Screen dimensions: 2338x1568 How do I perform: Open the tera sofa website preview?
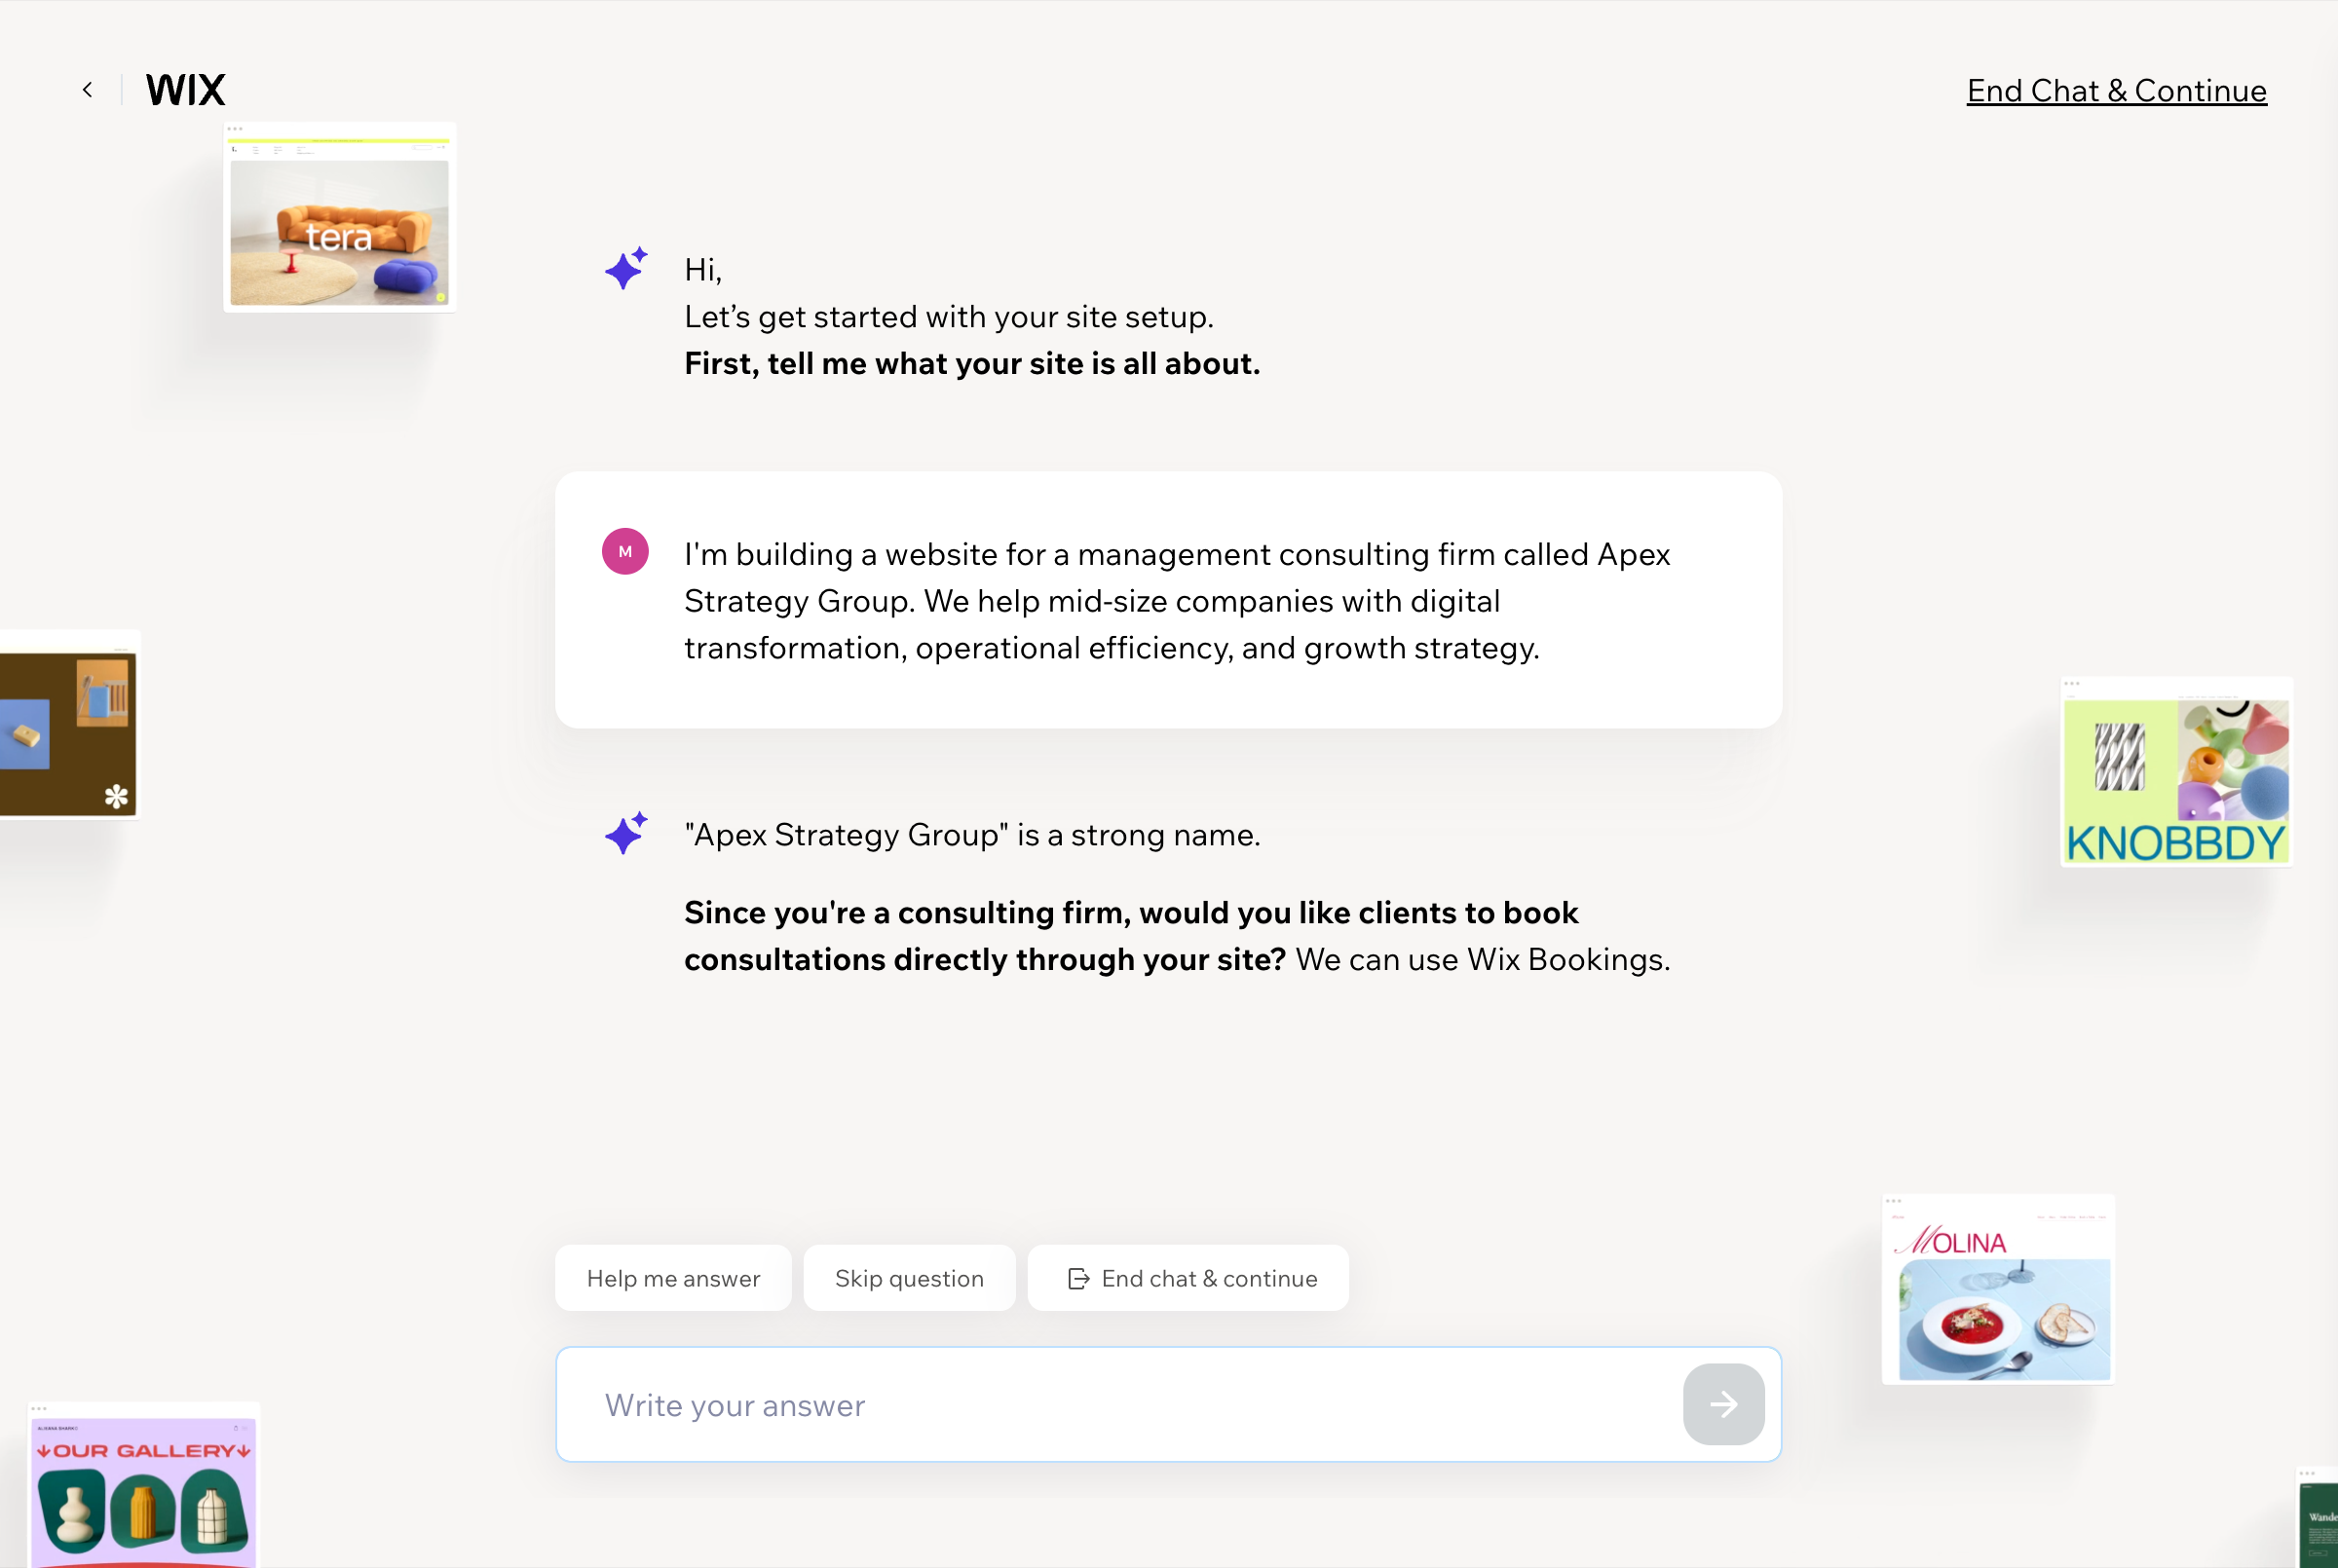(339, 217)
